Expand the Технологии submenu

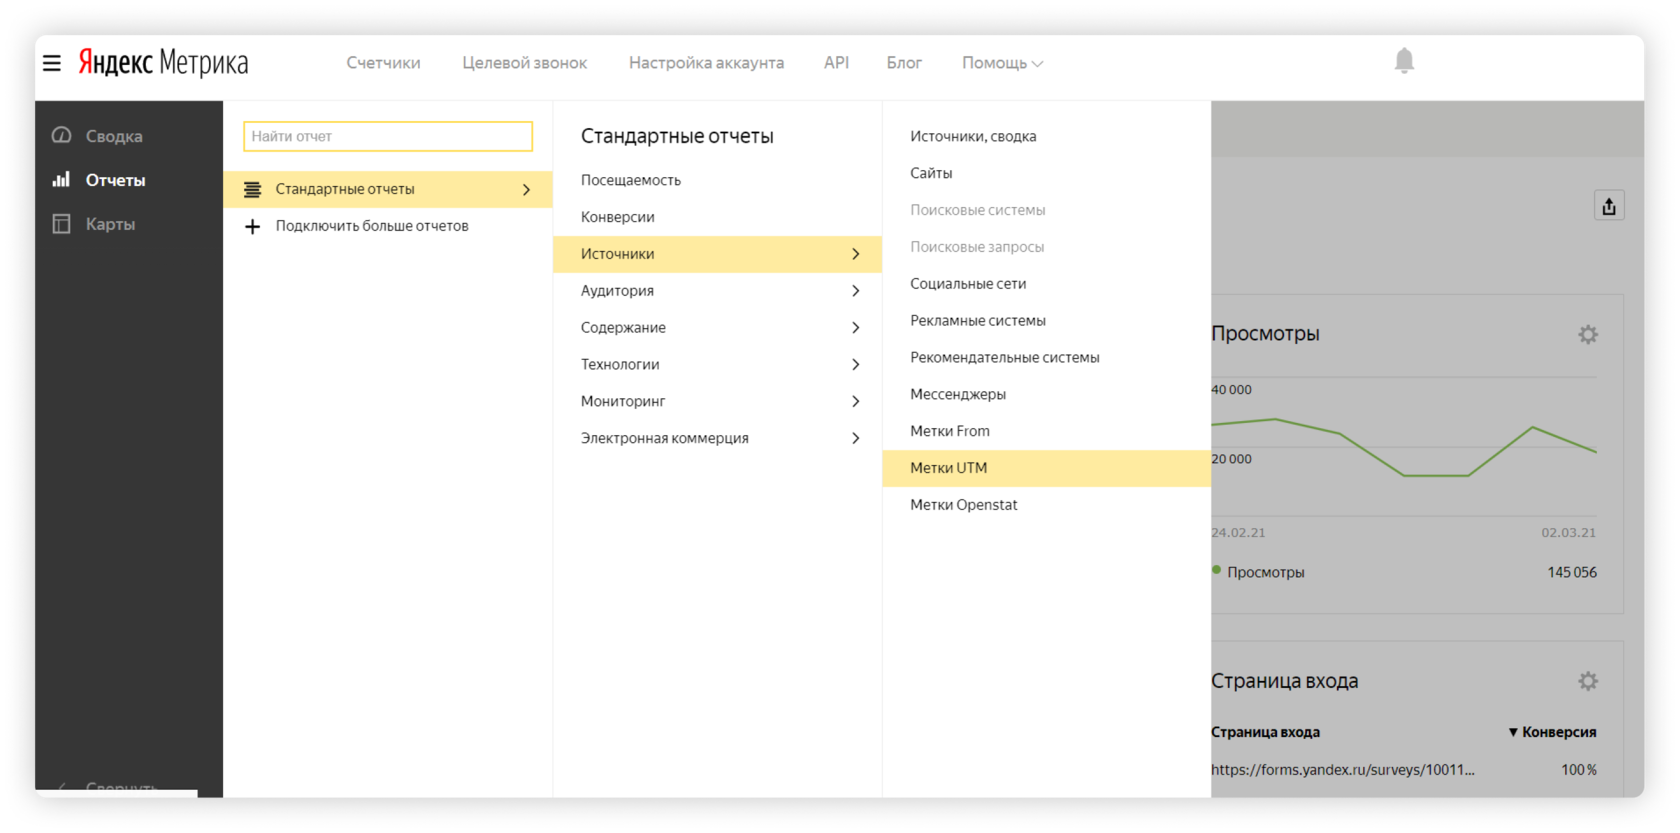[x=717, y=365]
